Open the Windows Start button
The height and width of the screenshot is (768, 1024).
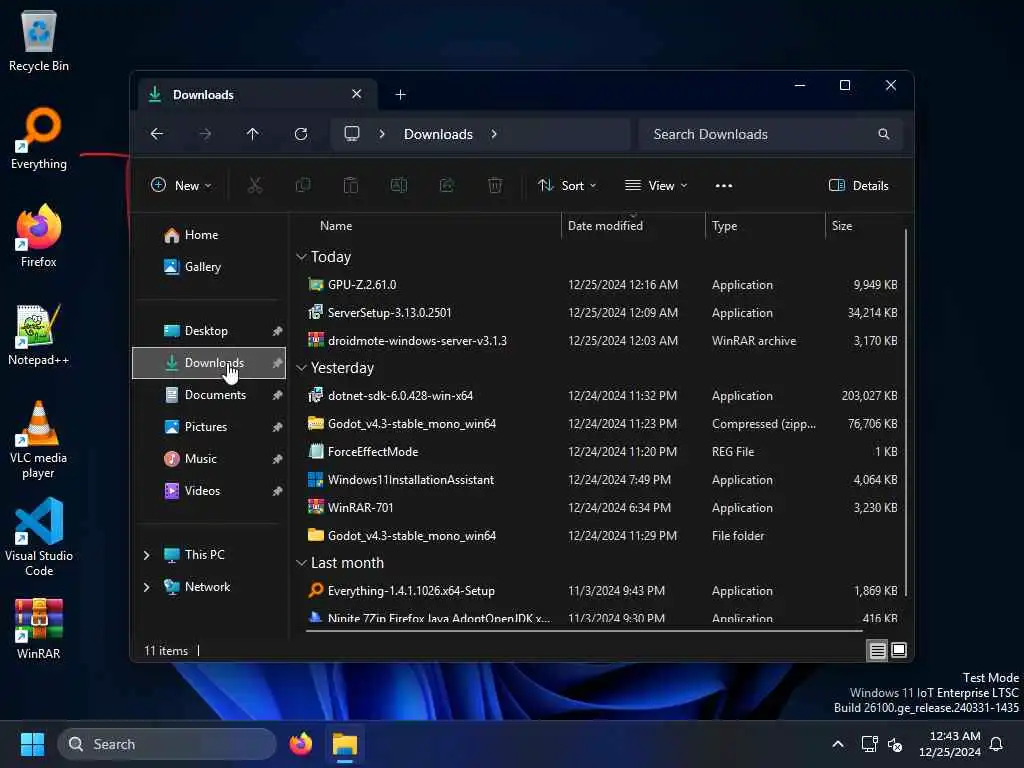(32, 744)
